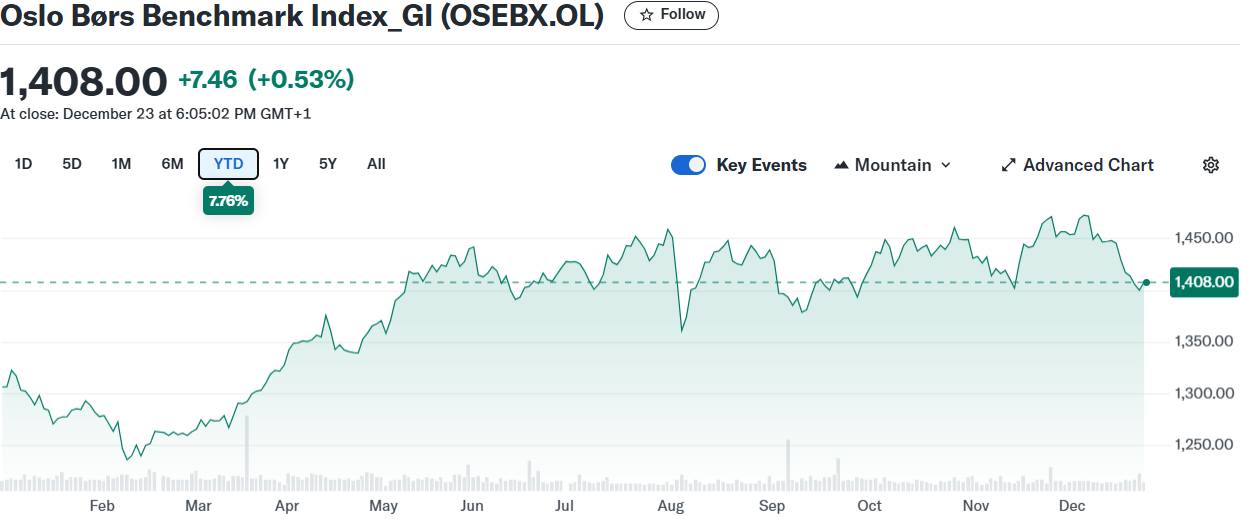Toggle the Key Events switch
1242x519 pixels.
689,165
